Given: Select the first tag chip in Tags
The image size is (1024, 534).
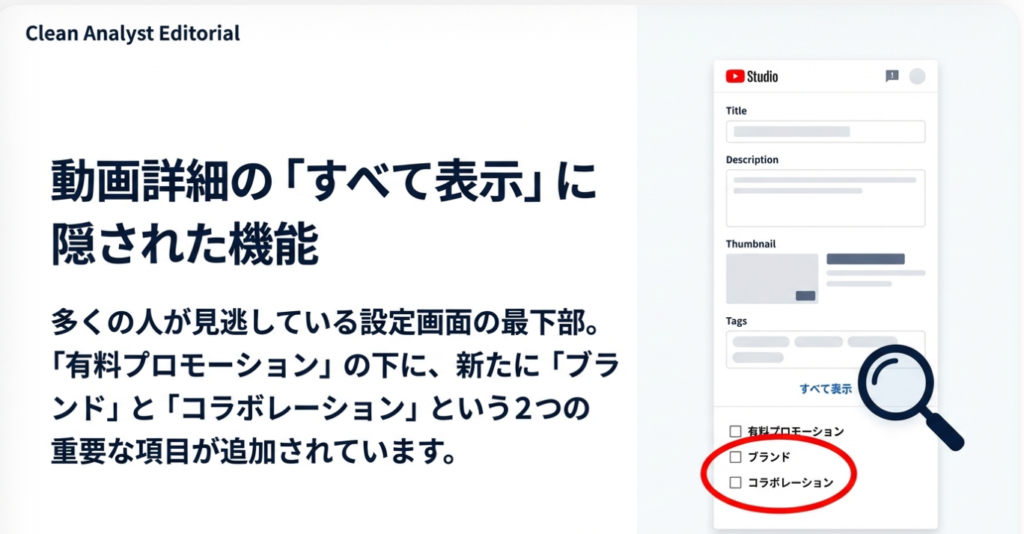Looking at the screenshot, I should coord(760,342).
